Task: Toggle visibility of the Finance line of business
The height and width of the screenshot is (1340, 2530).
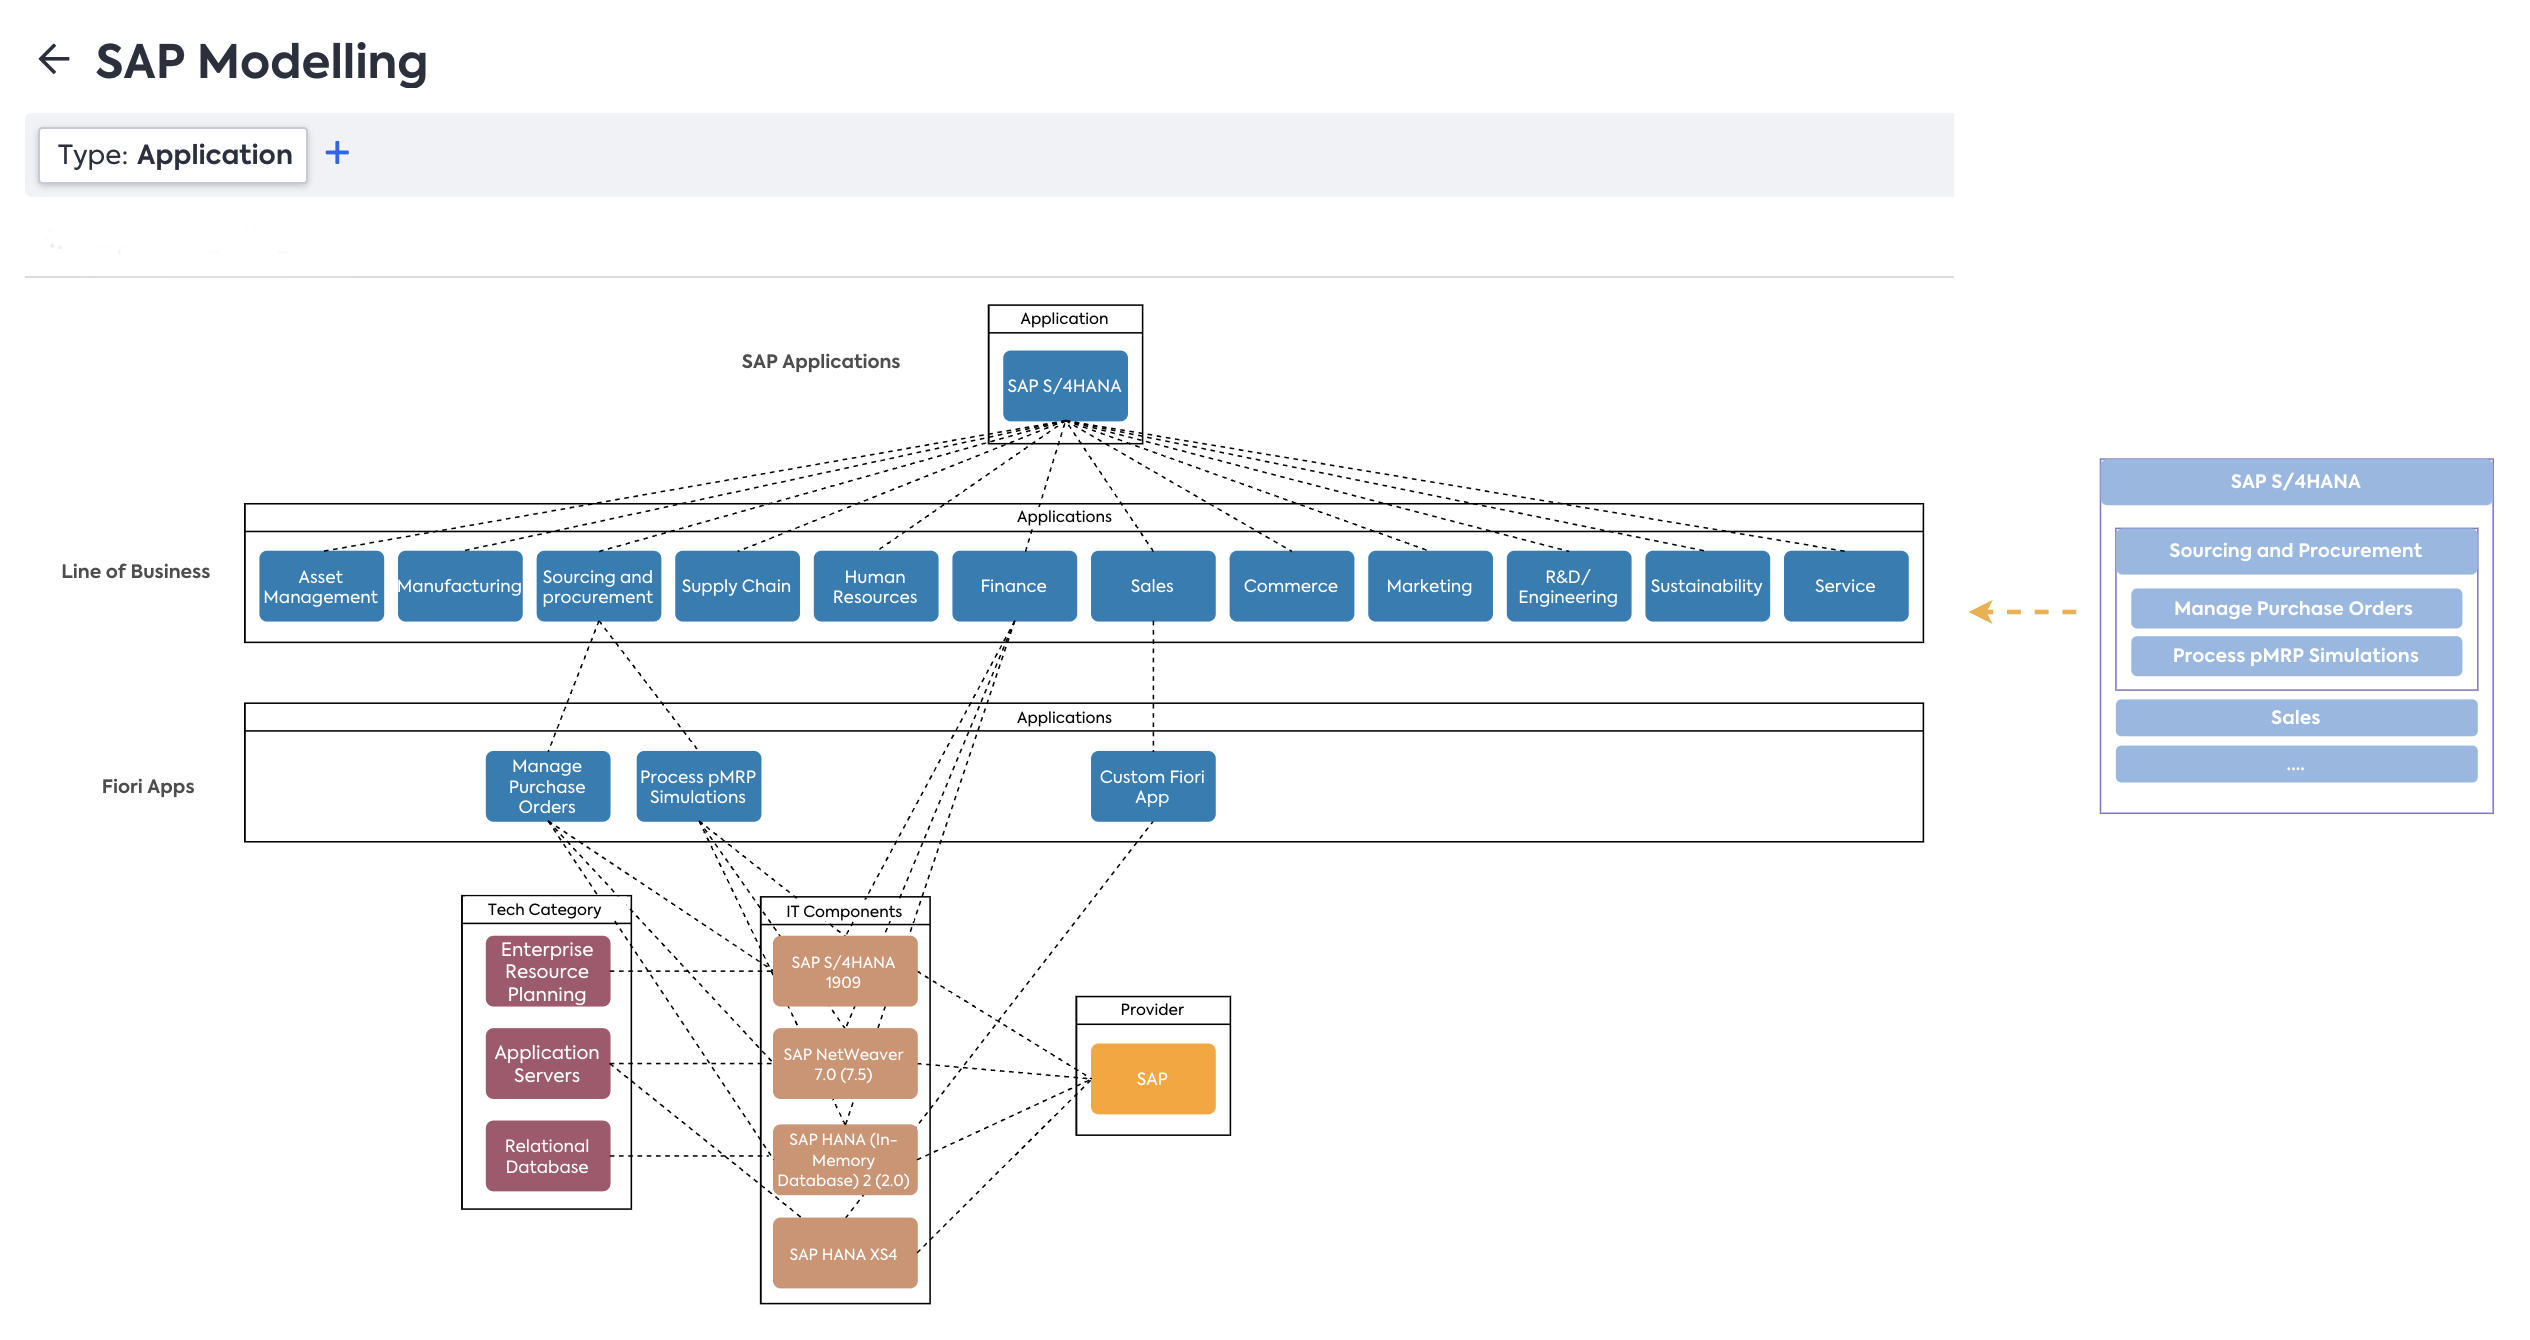Action: (x=1009, y=586)
